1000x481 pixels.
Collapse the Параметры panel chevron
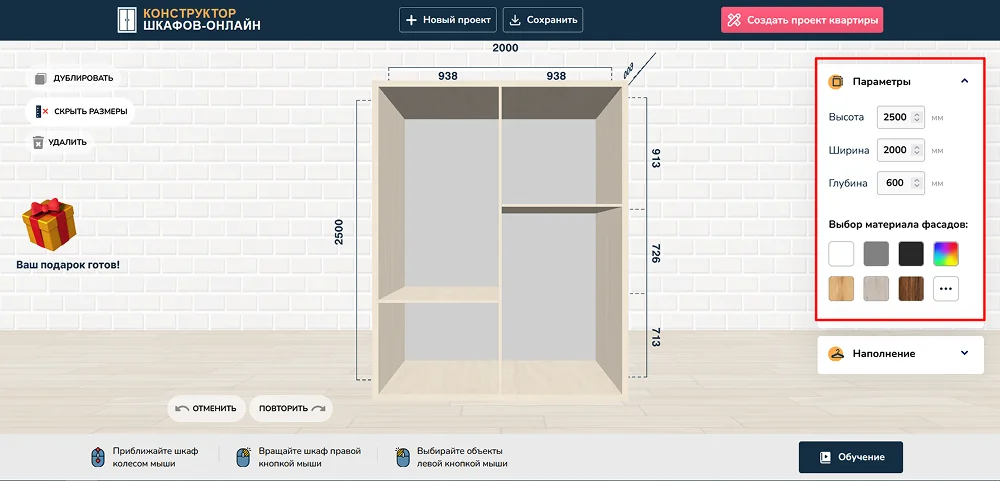[x=964, y=81]
